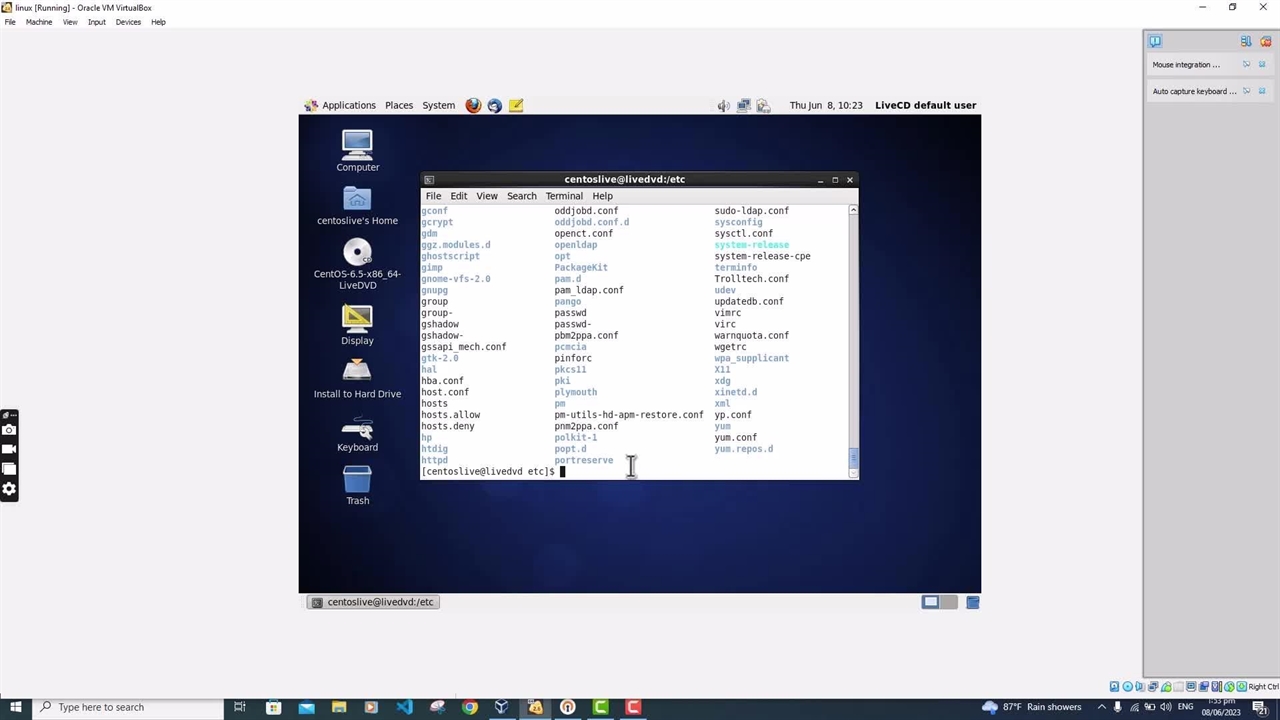
Task: Switch to the second workspace in switcher
Action: click(949, 602)
